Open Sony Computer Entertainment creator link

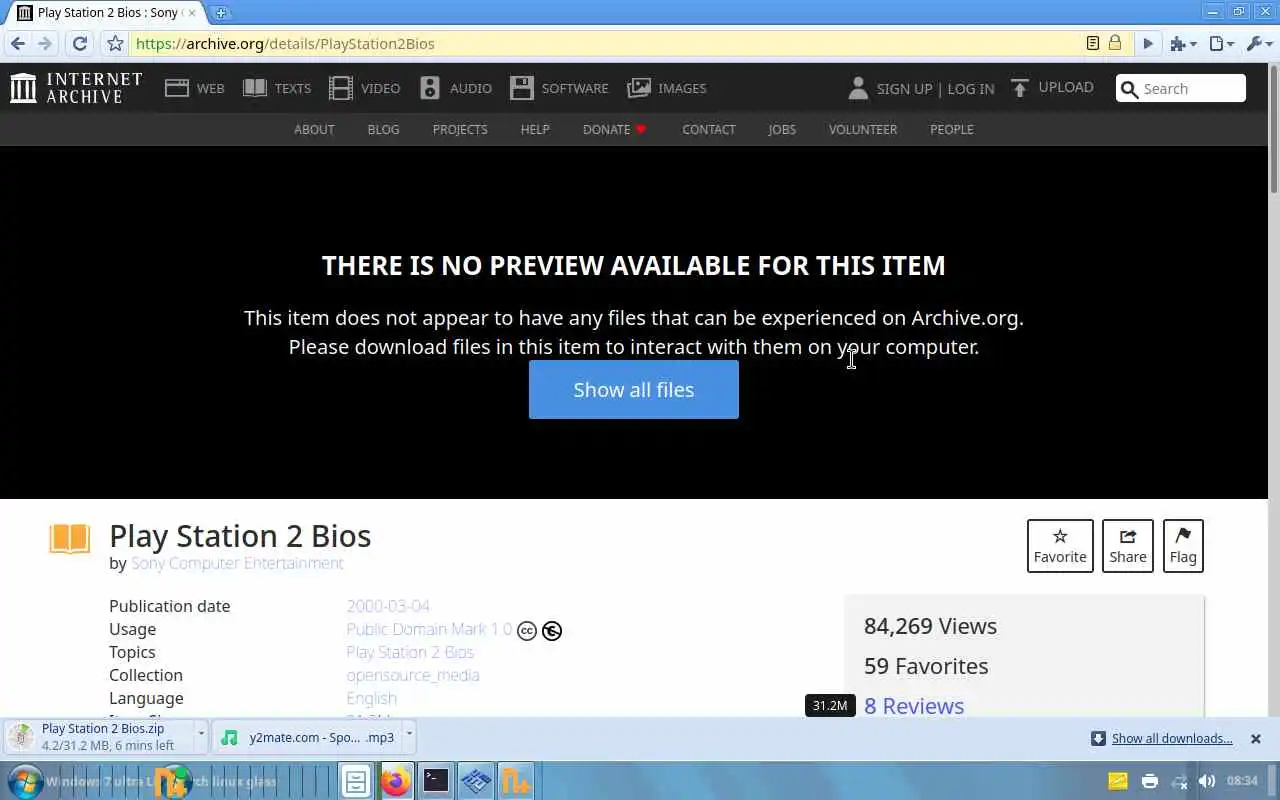point(237,563)
